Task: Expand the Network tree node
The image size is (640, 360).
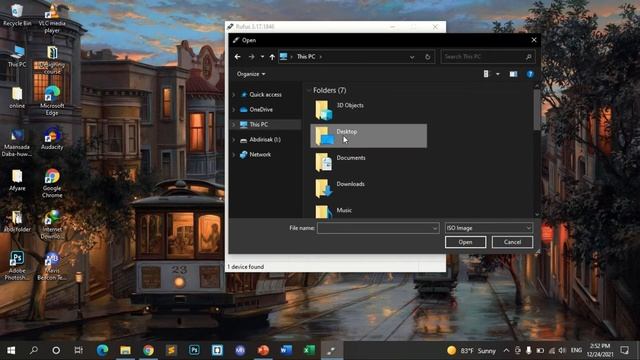Action: (x=234, y=155)
